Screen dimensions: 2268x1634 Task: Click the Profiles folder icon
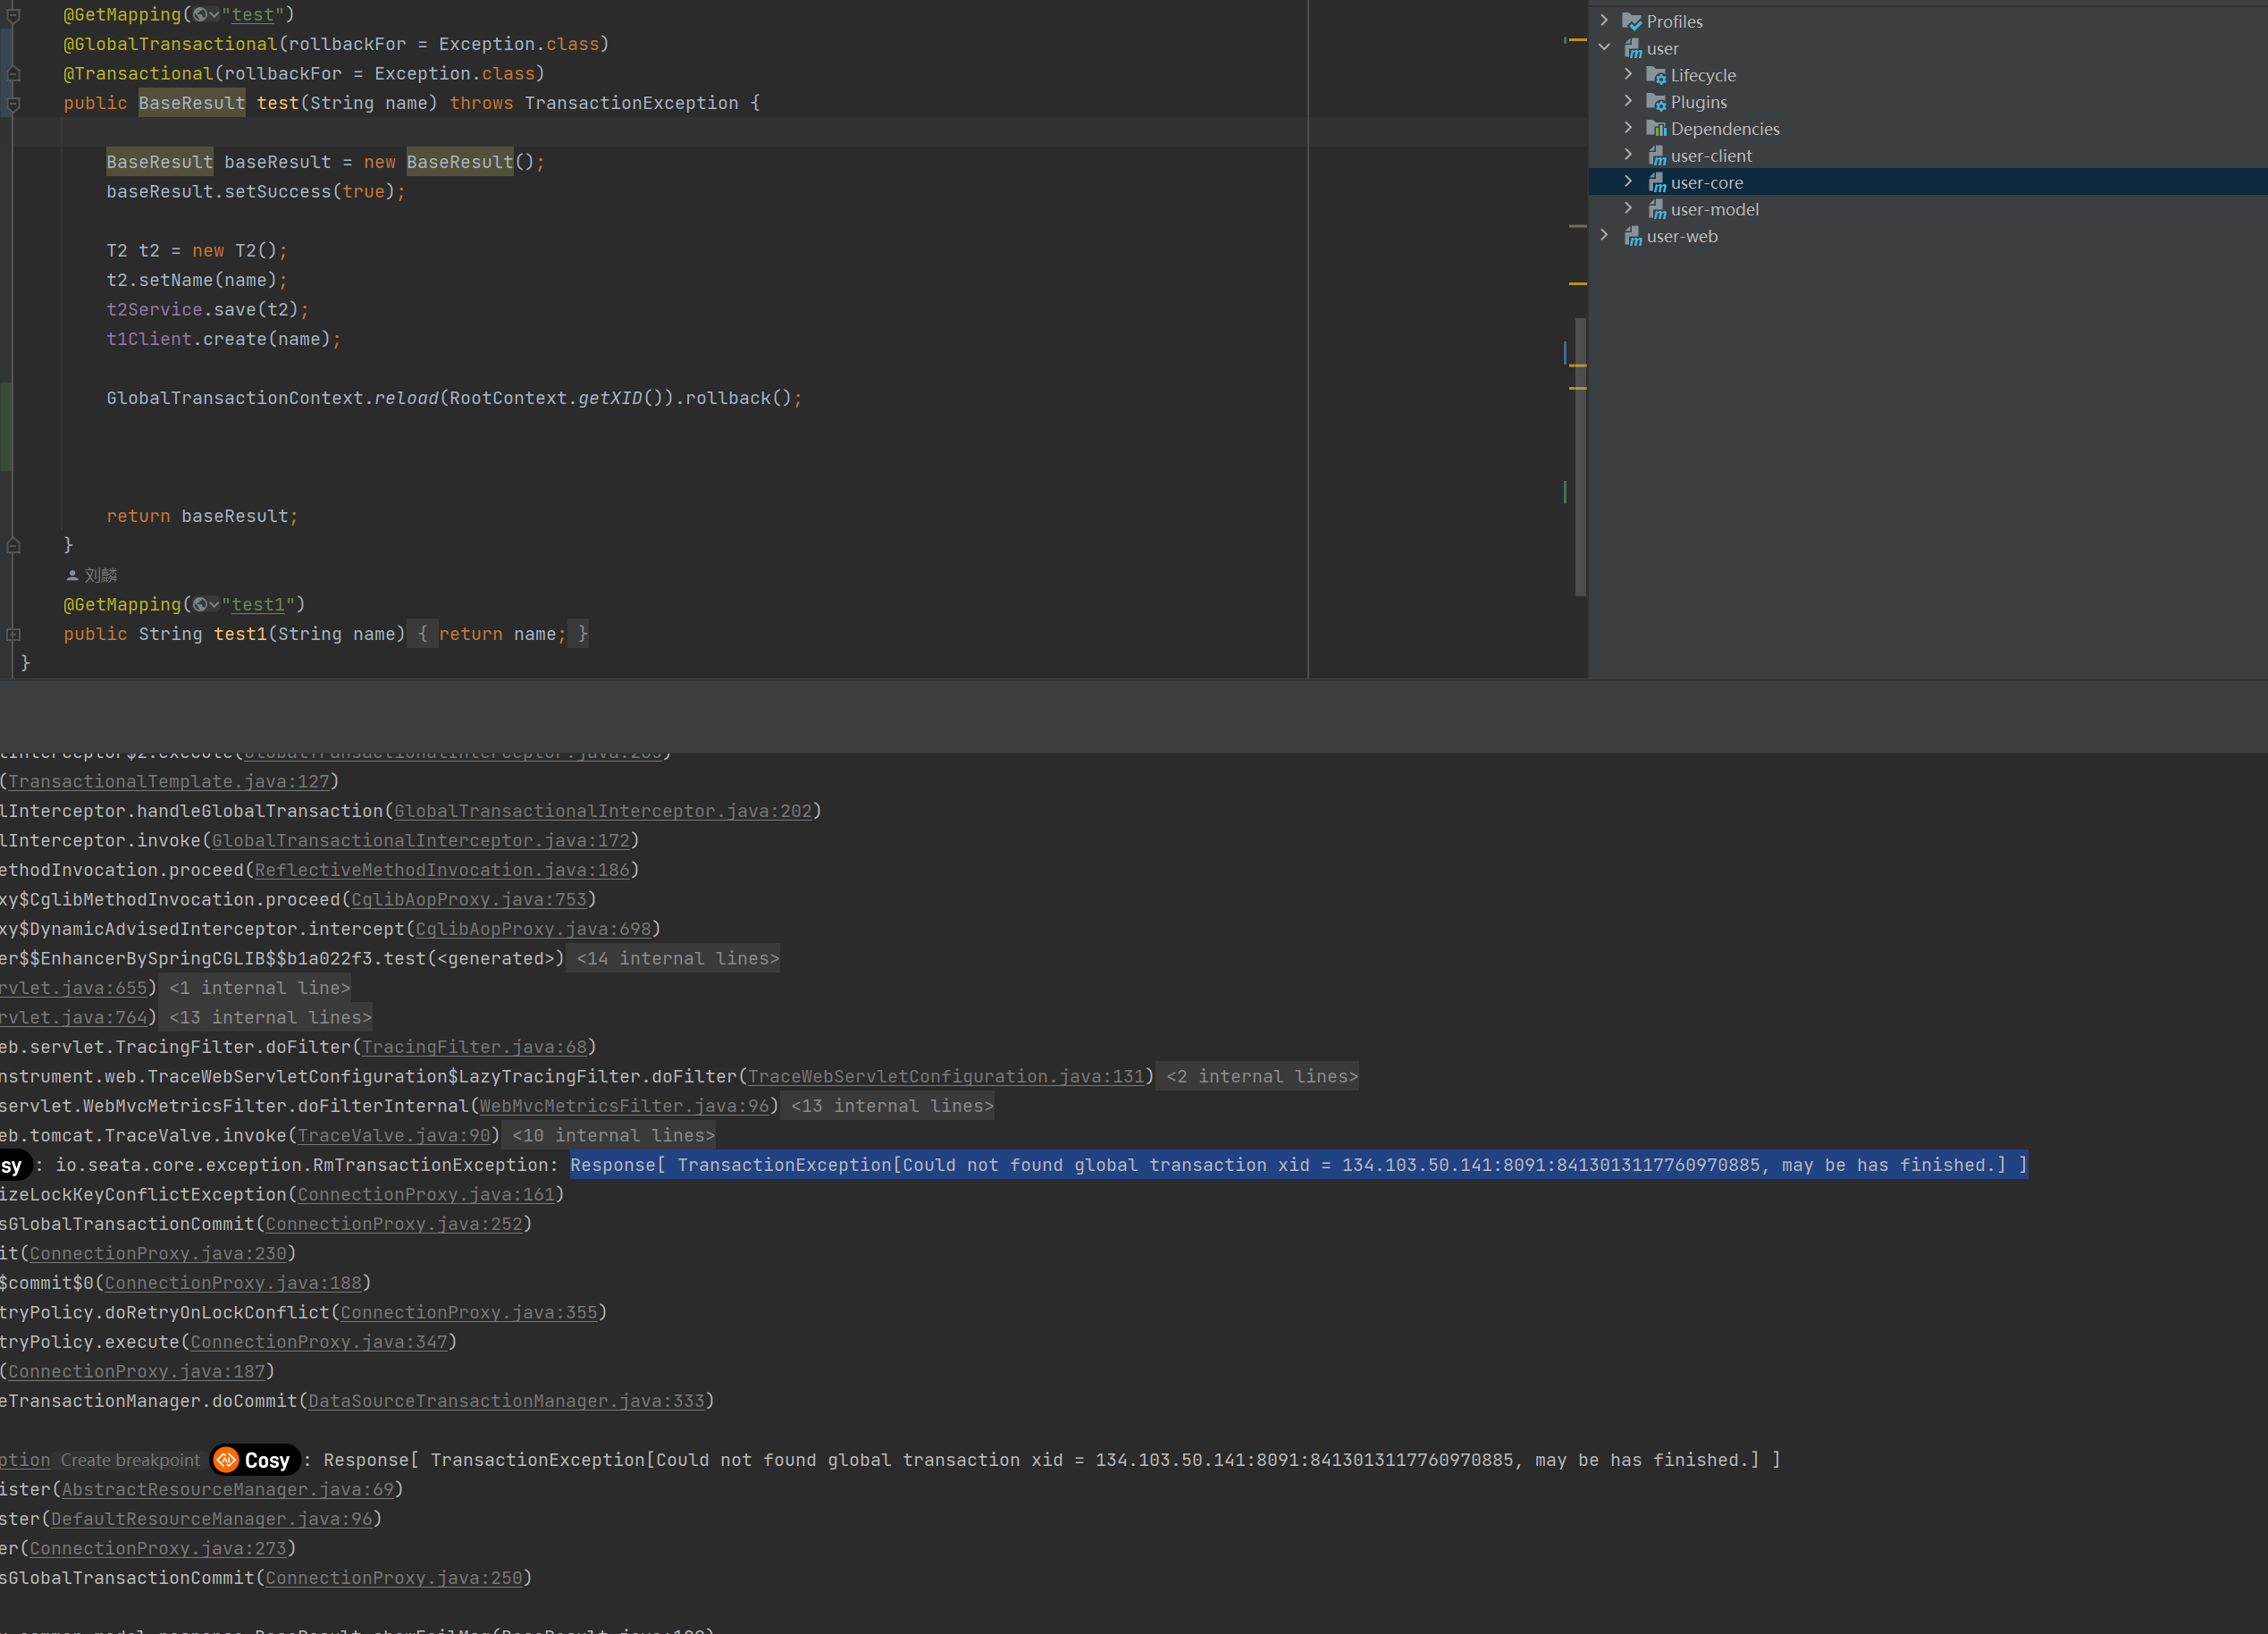tap(1632, 21)
